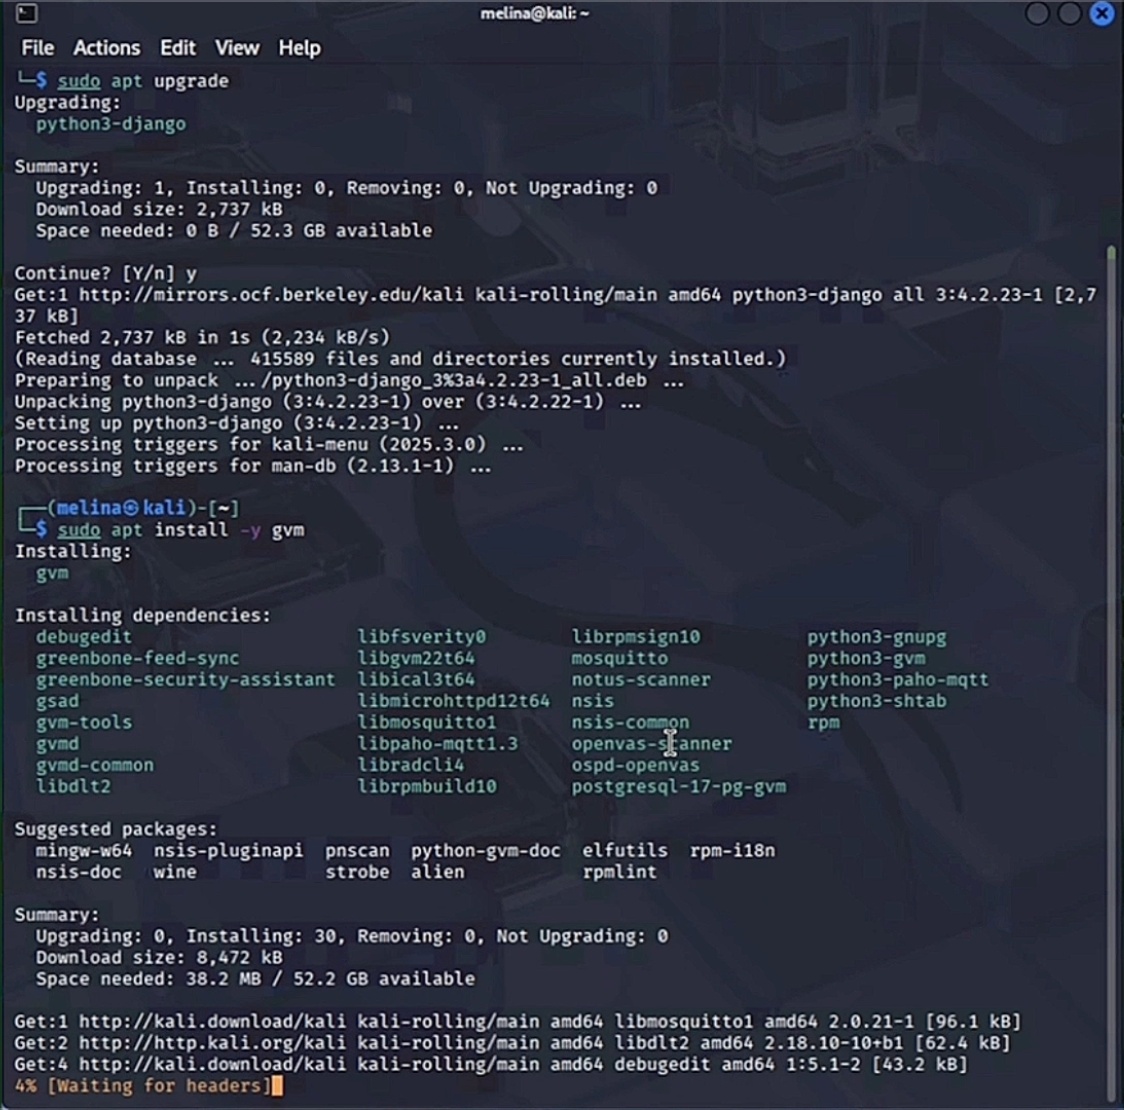Open the Help menu
1124x1110 pixels.
tap(300, 48)
